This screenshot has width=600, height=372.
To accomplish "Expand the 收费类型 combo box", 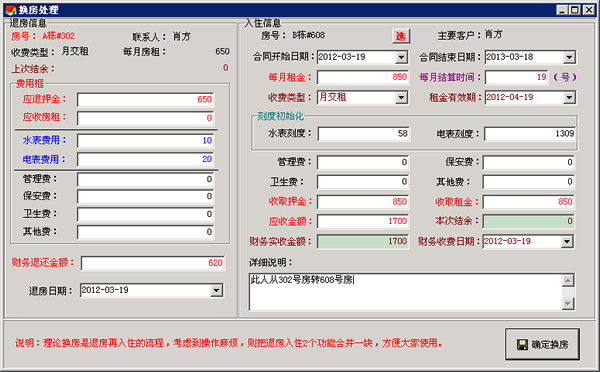I will [401, 98].
